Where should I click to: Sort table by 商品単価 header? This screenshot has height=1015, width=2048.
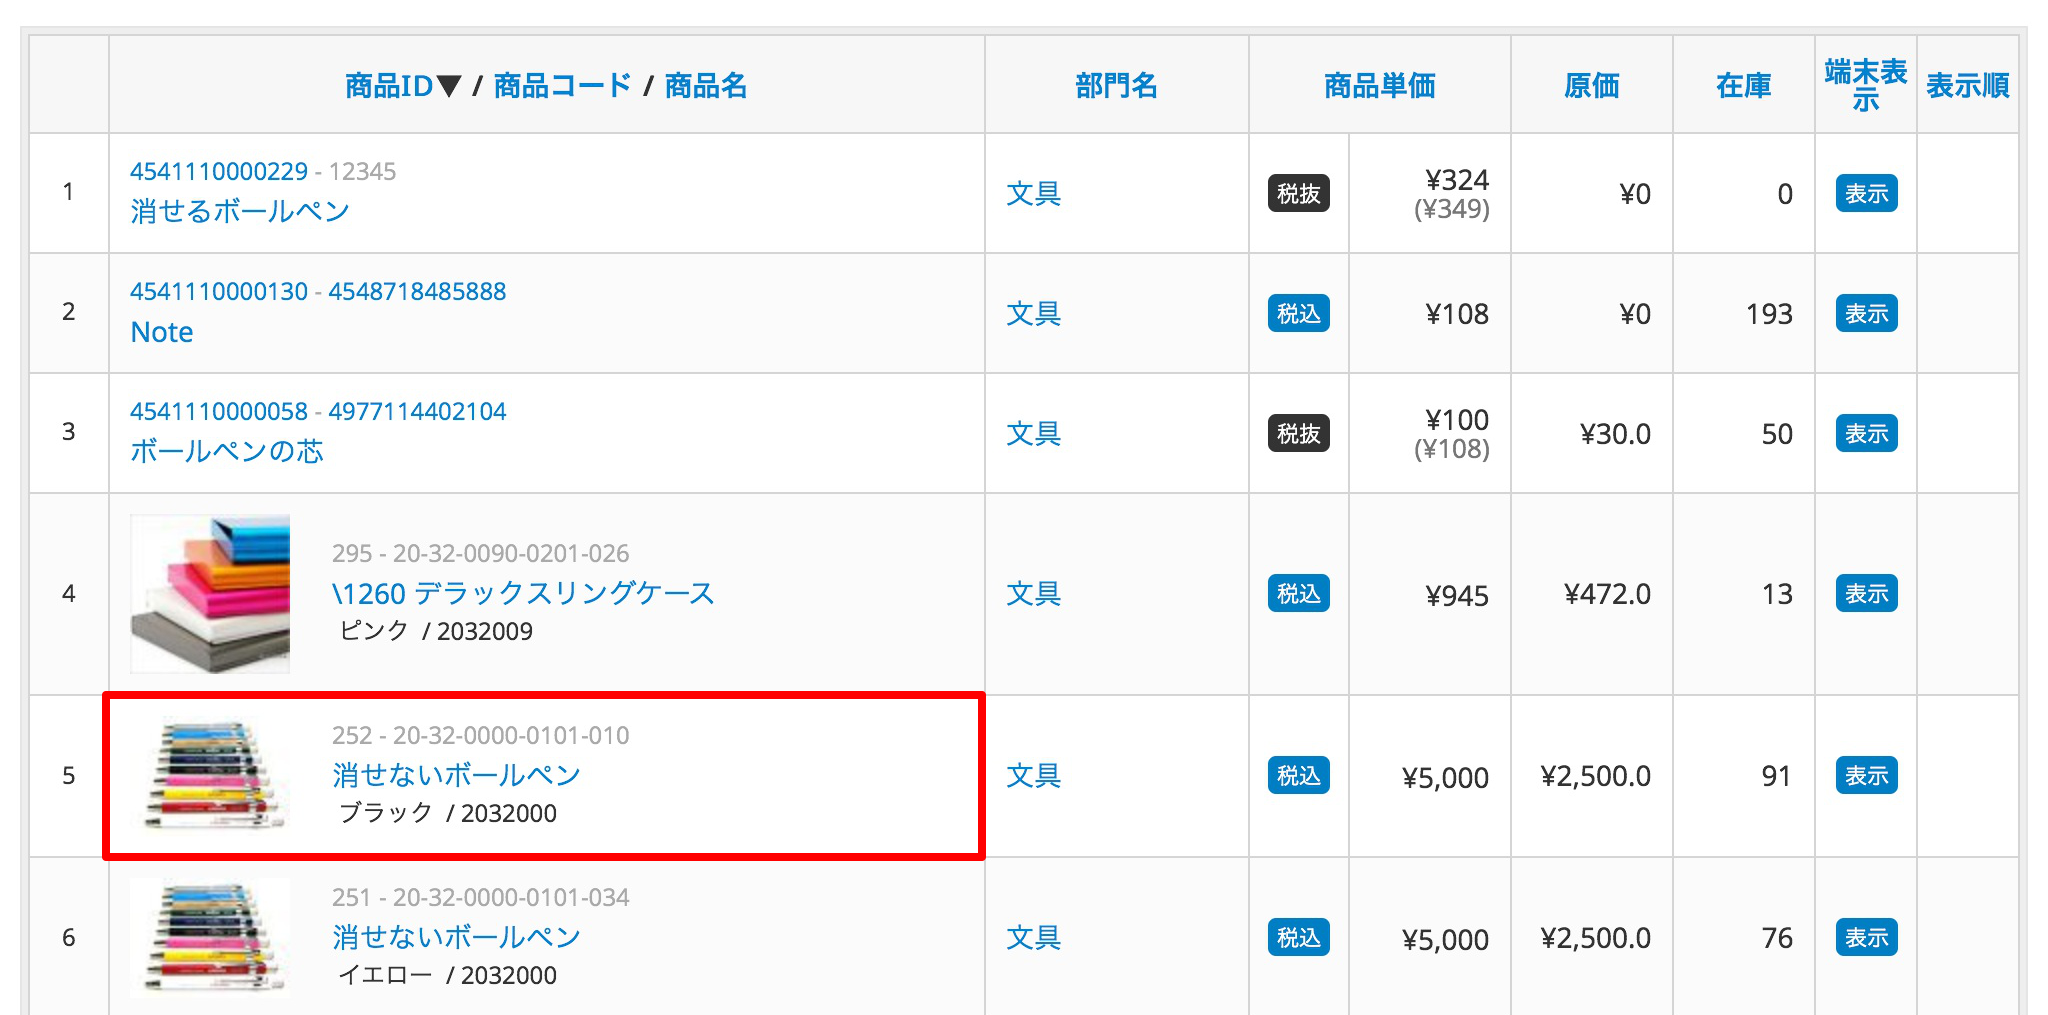[x=1379, y=86]
